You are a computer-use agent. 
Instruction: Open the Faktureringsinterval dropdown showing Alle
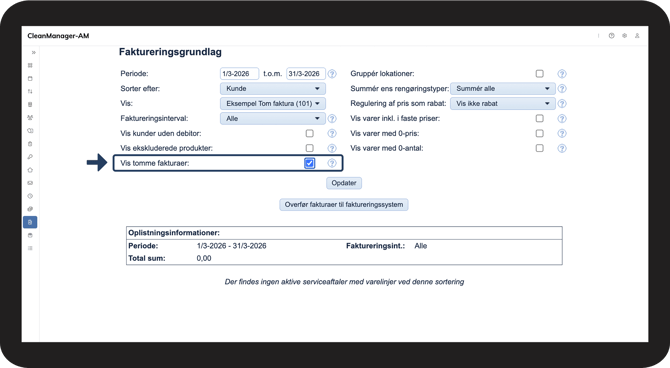click(x=273, y=118)
